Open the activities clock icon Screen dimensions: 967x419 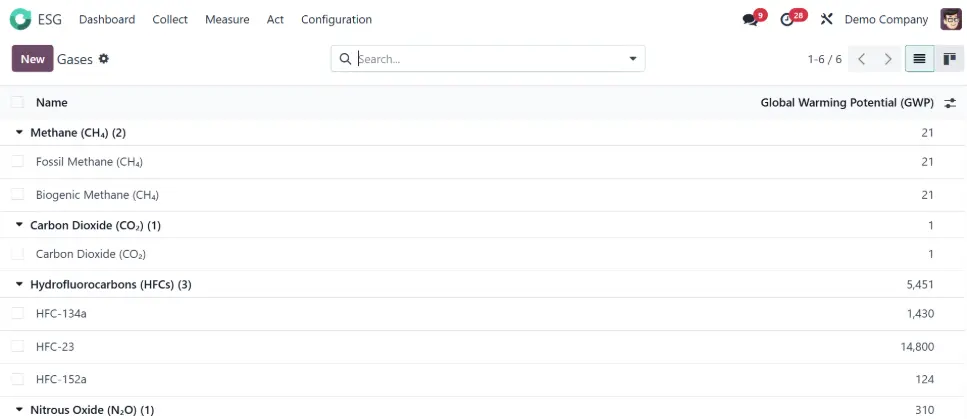(x=787, y=20)
